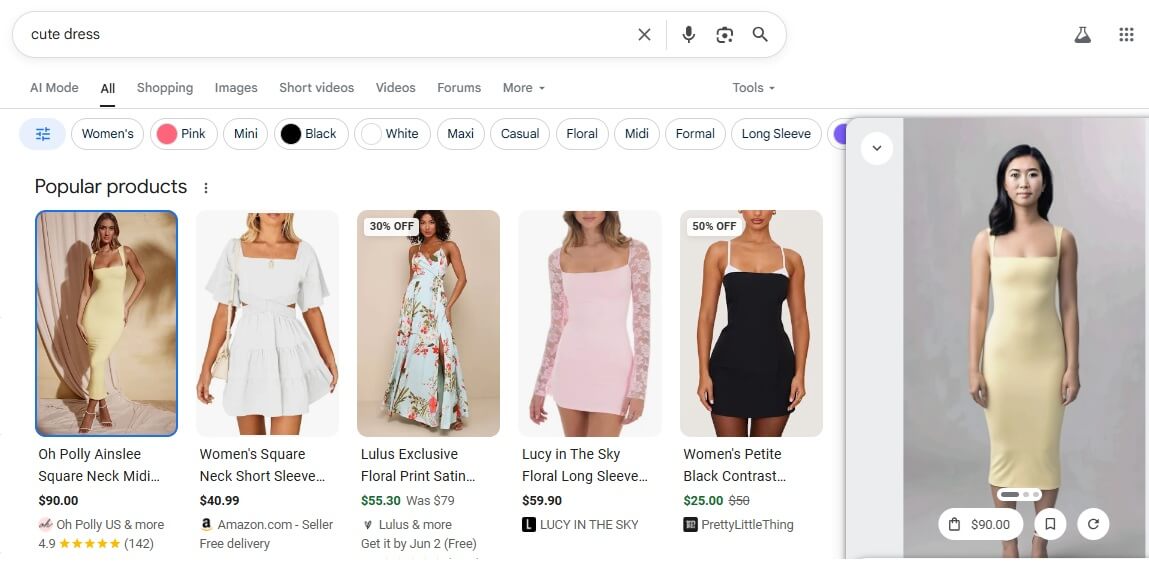Refresh the try-on image
Screen dimensions: 1149x572
pyautogui.click(x=1093, y=524)
